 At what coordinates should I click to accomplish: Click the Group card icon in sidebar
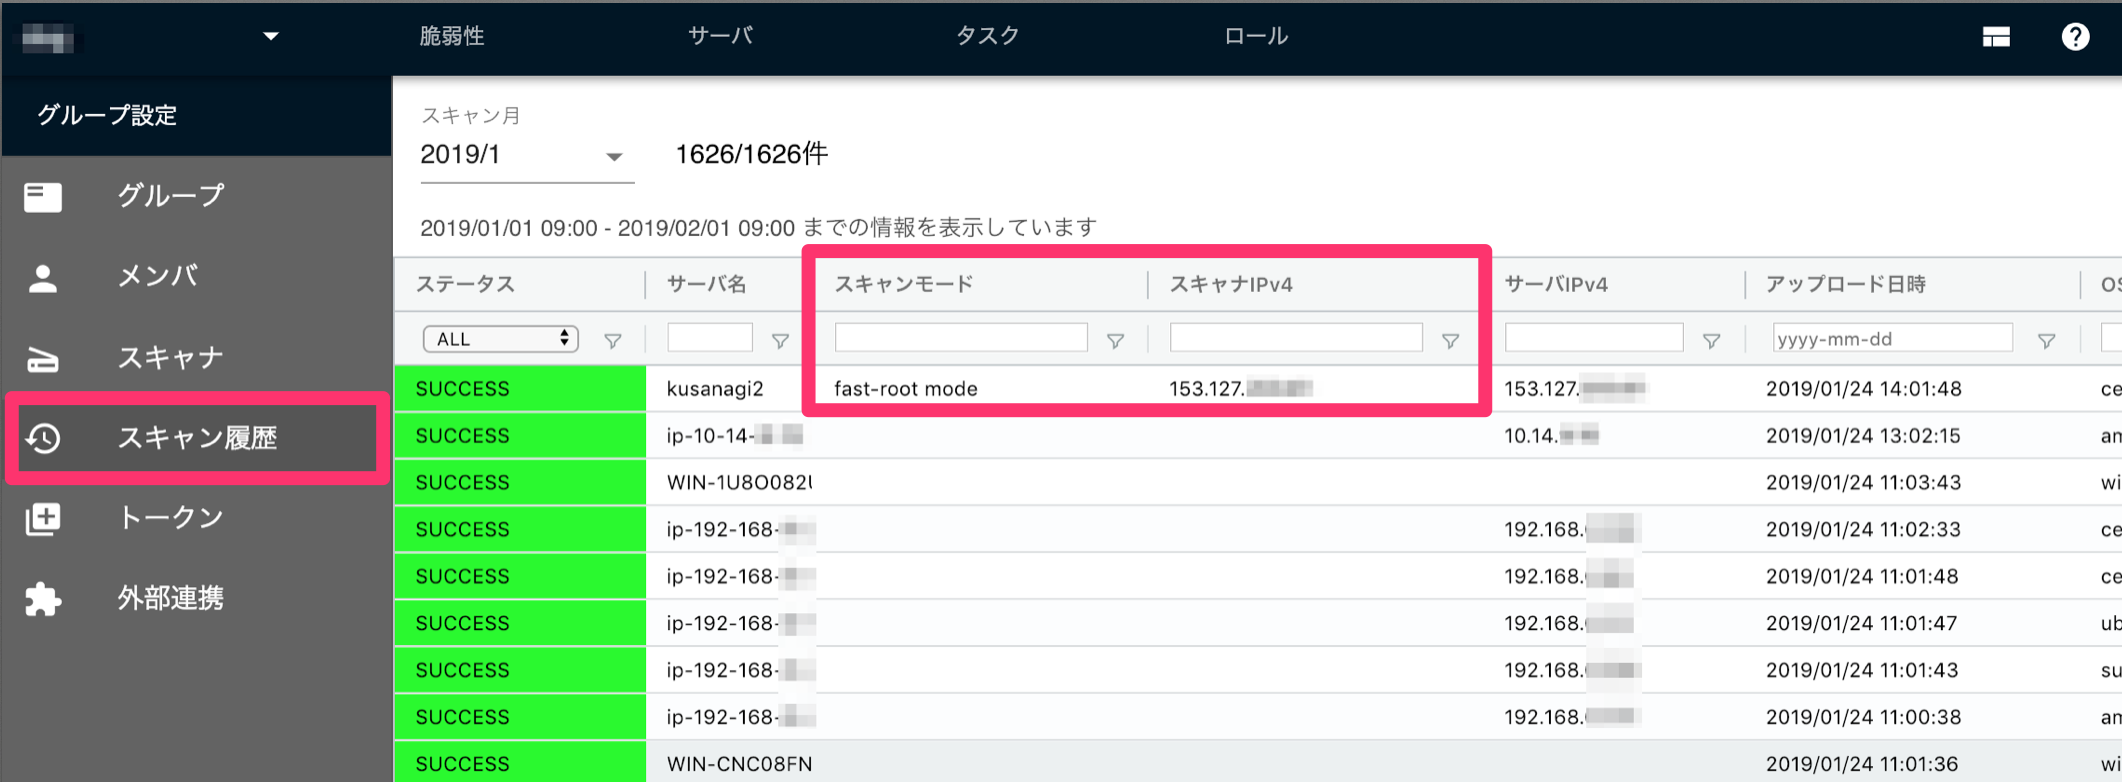43,197
